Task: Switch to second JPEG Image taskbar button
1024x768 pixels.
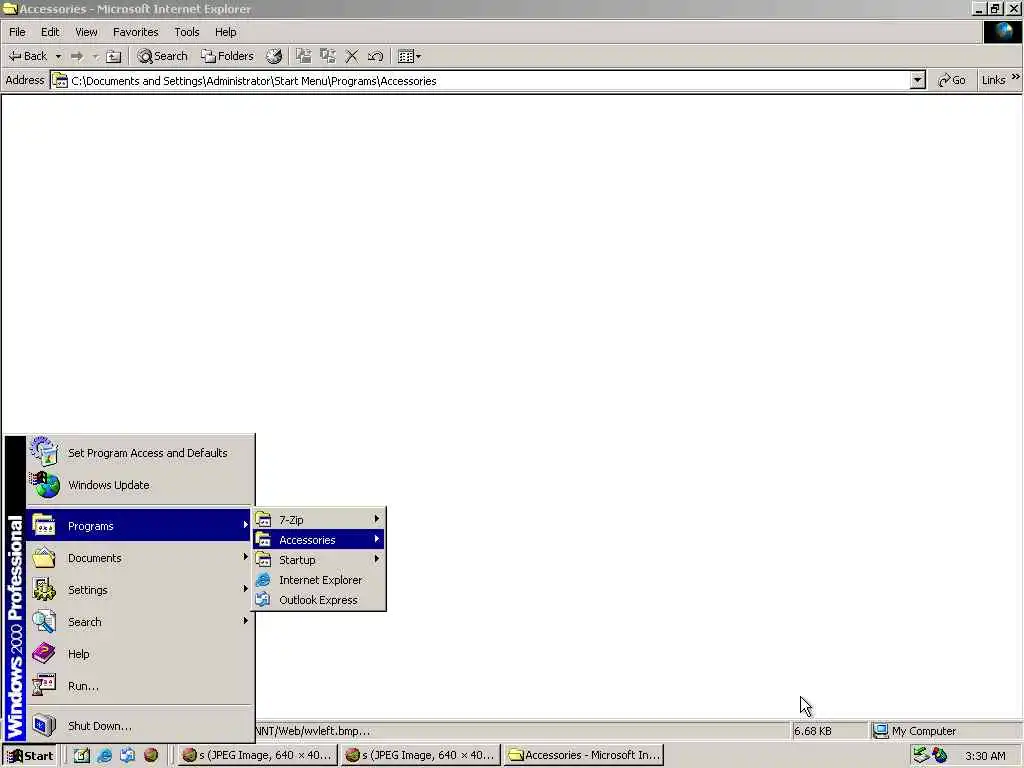Action: [x=421, y=756]
